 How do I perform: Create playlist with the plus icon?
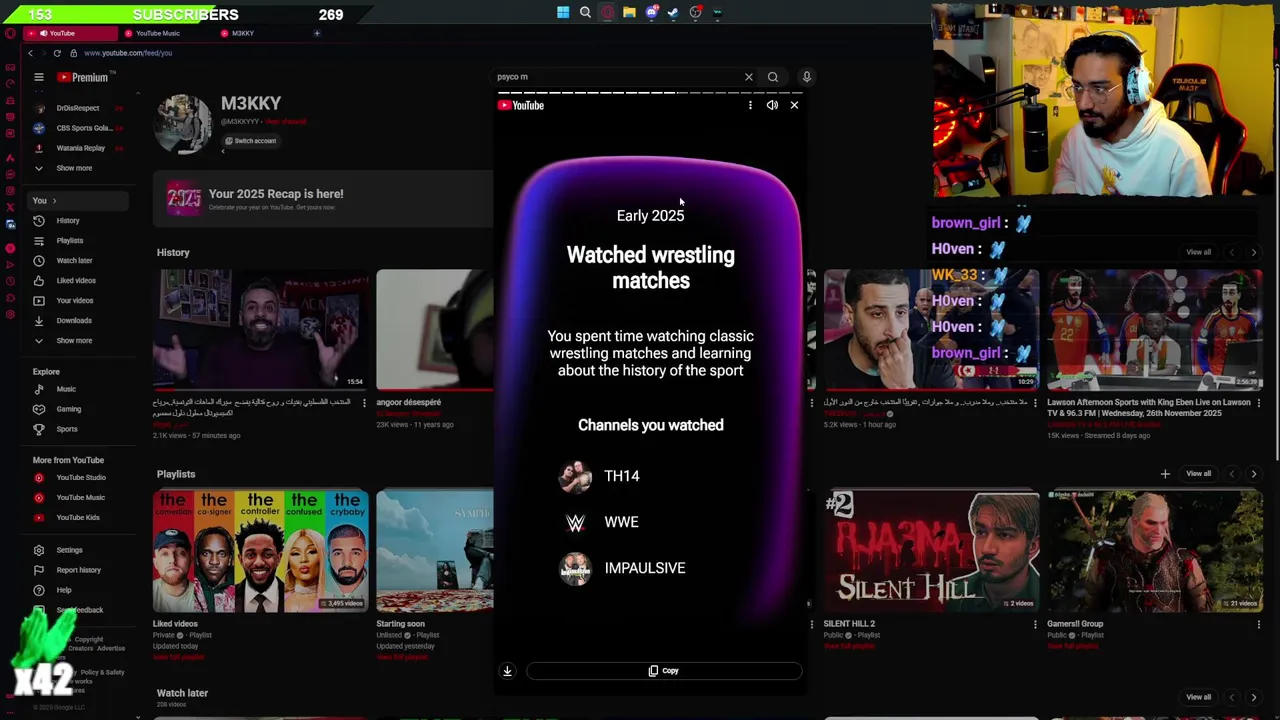1165,474
